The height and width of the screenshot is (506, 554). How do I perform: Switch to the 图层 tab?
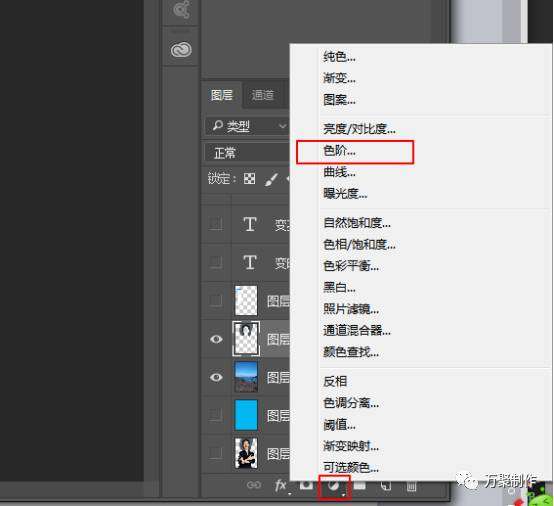coord(222,95)
